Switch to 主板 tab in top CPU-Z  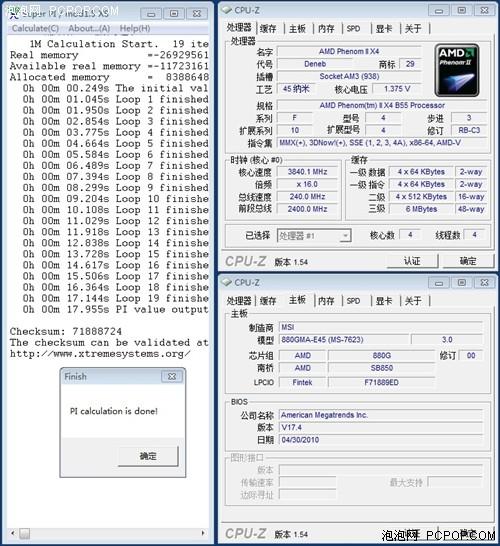click(x=297, y=29)
